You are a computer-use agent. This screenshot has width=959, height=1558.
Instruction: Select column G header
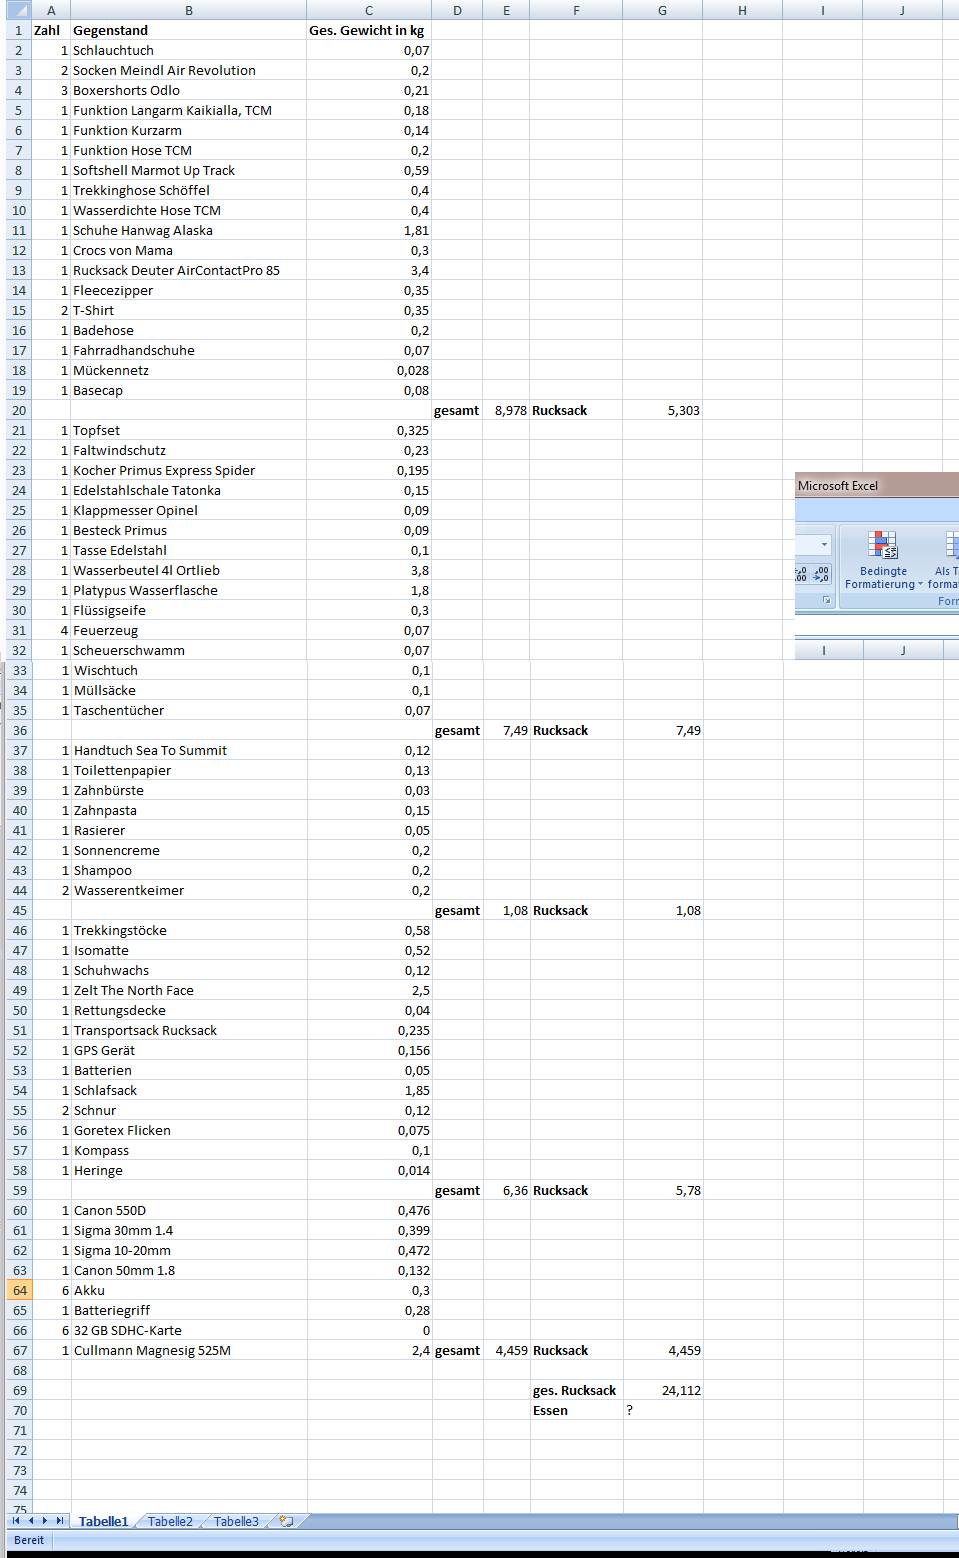662,10
